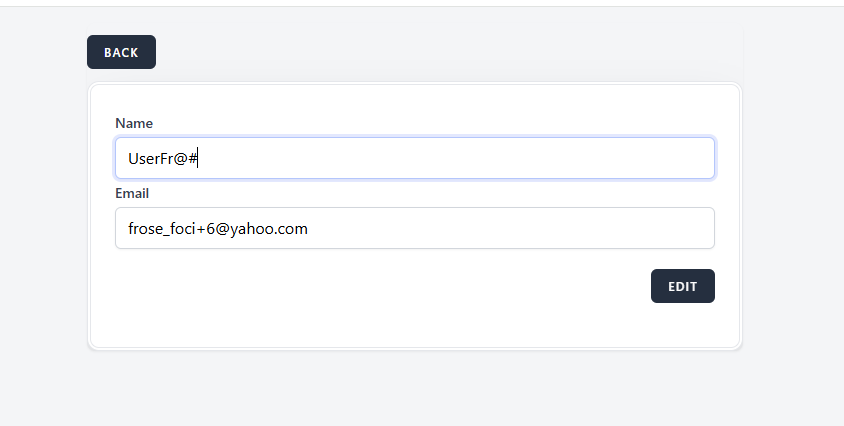Click gray page background below the card
This screenshot has width=844, height=426.
(x=414, y=390)
